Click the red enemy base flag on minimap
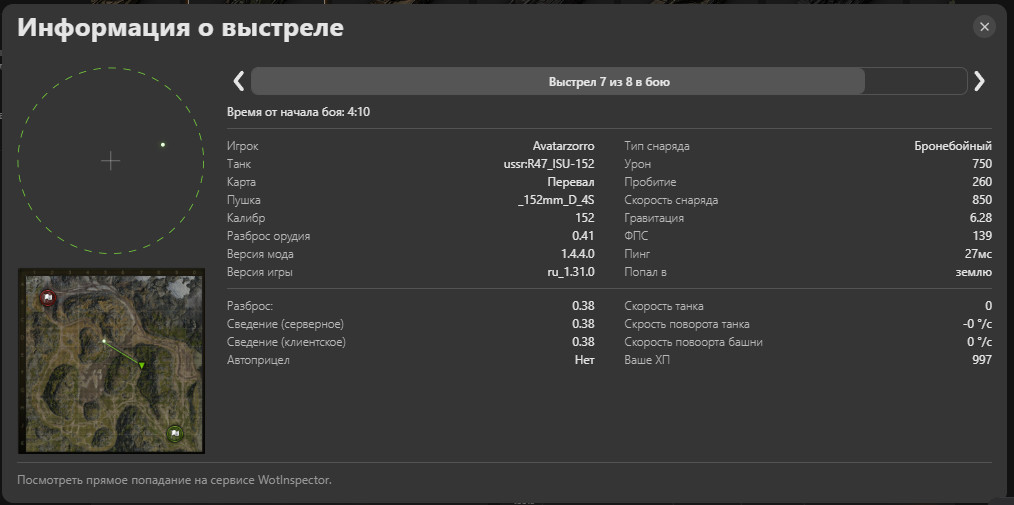 pos(46,298)
